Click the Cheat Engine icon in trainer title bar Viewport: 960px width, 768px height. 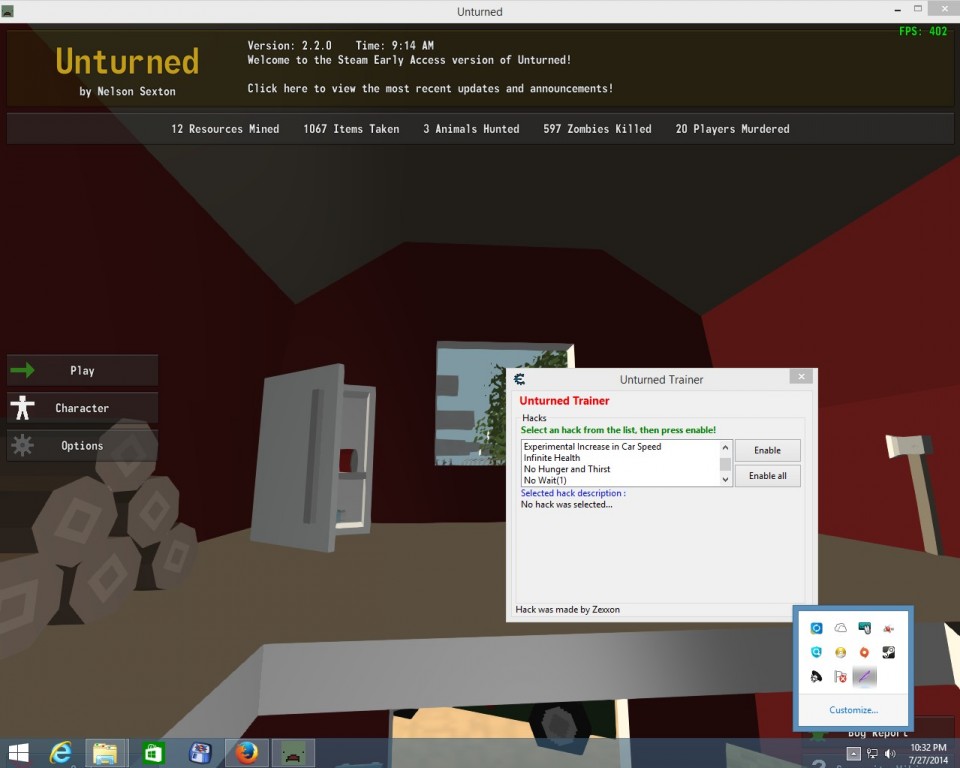point(519,379)
